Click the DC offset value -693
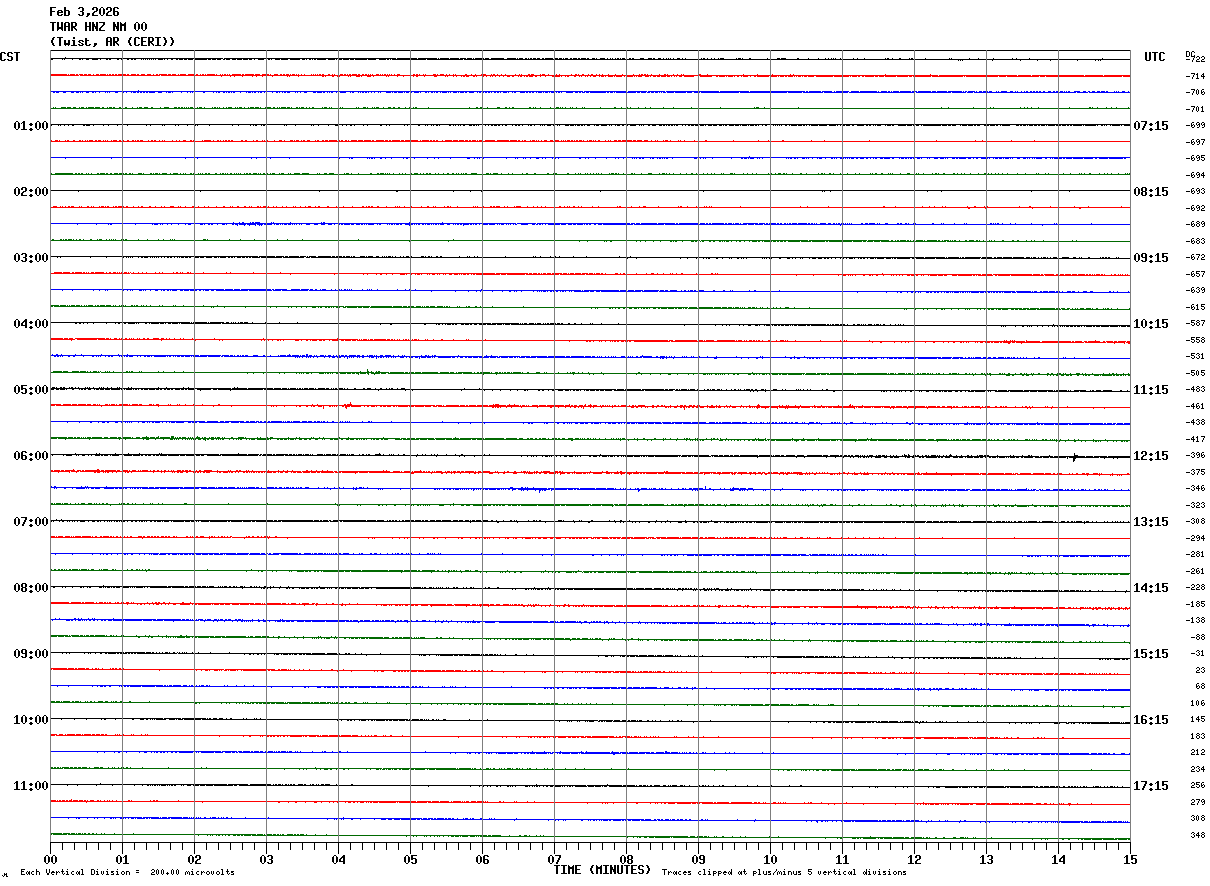Image resolution: width=1210 pixels, height=886 pixels. [x=1196, y=192]
